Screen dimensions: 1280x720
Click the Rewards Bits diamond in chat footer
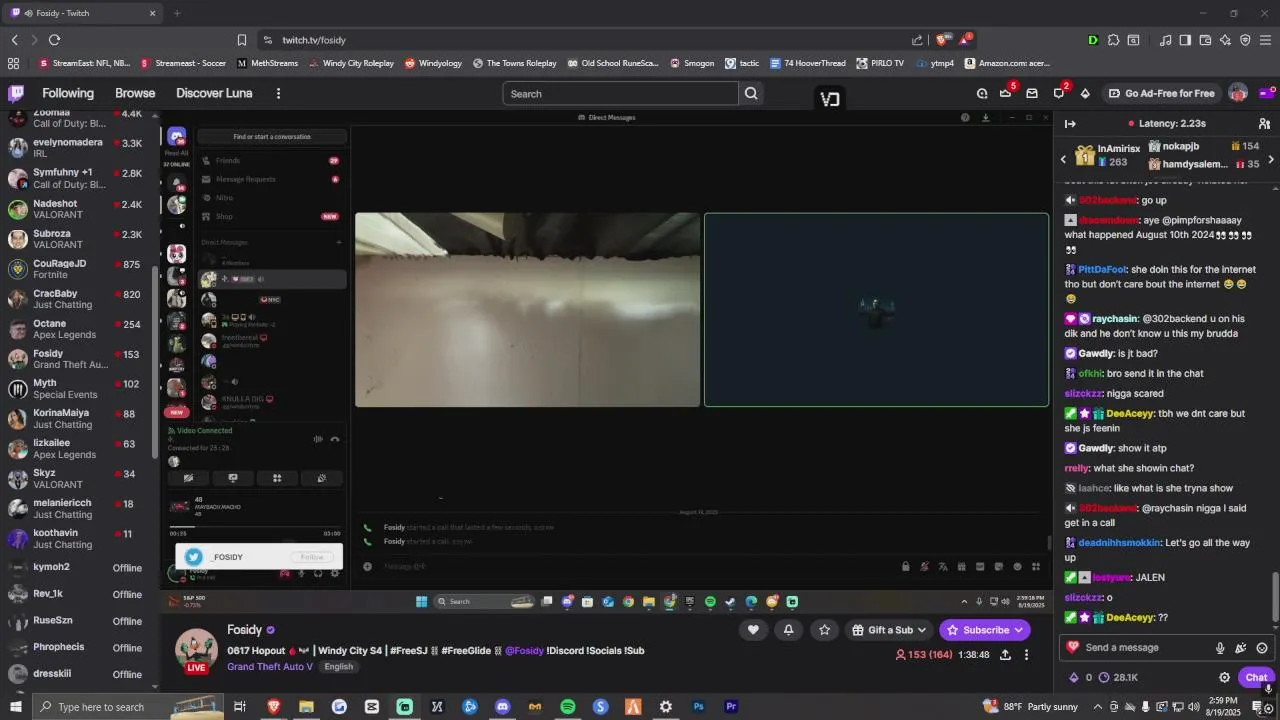tap(1075, 677)
